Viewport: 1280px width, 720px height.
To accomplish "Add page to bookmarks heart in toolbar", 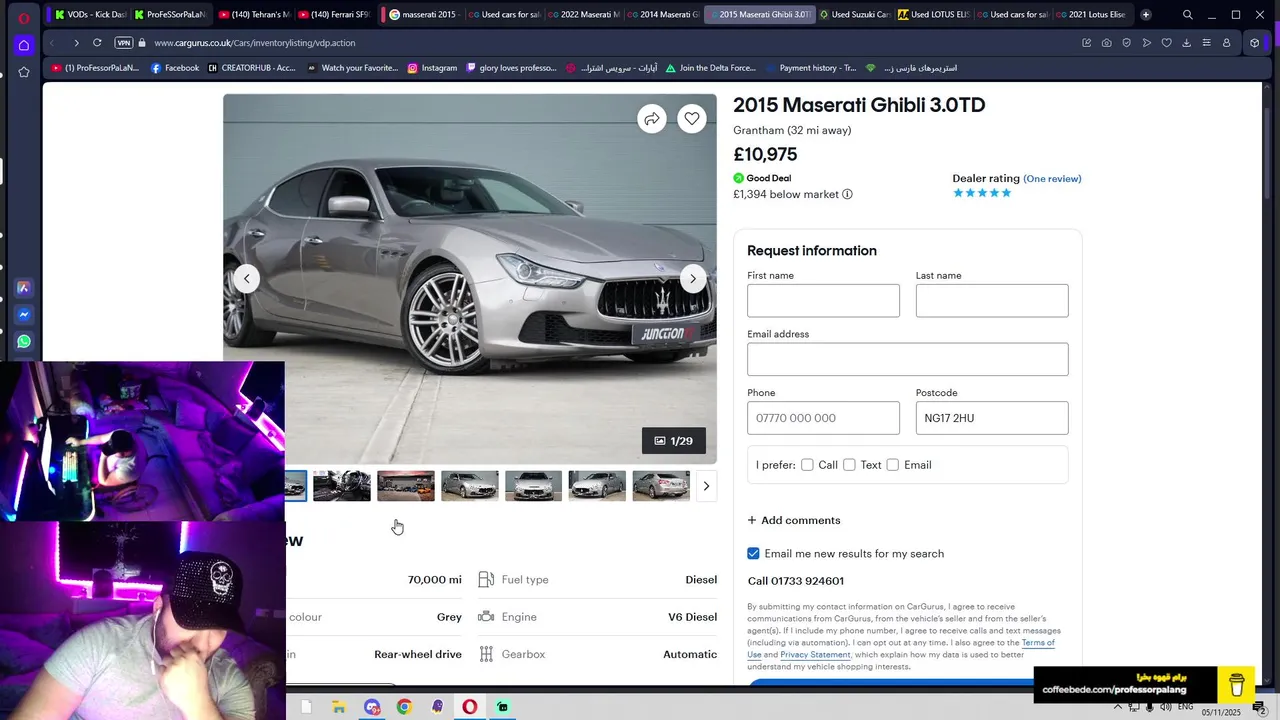I will (1166, 43).
